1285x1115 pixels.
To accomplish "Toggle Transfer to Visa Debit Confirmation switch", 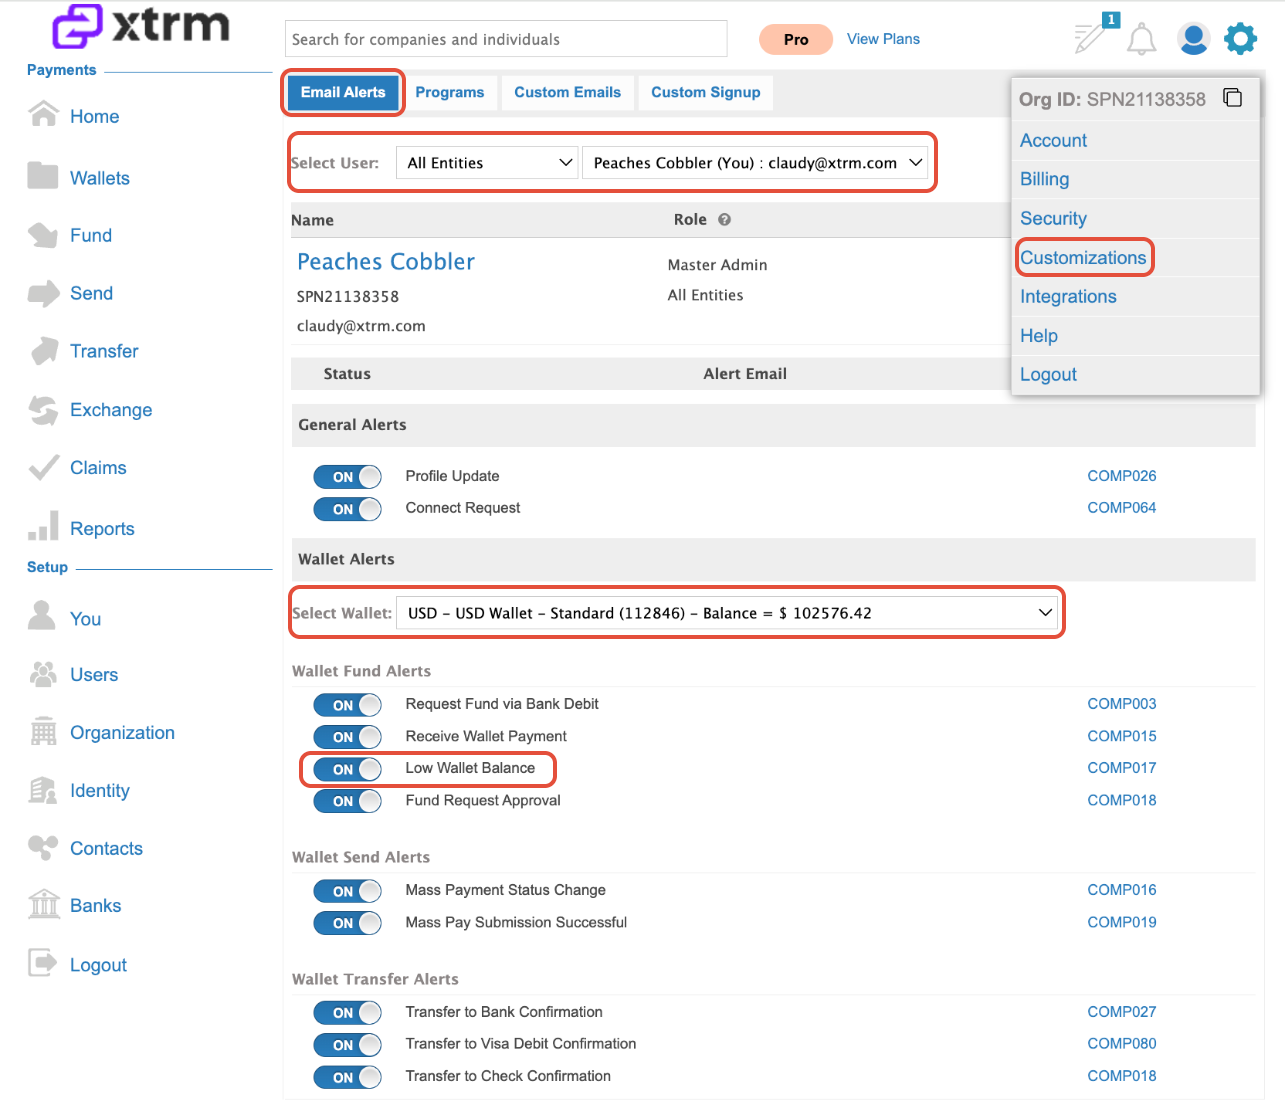I will [x=347, y=1045].
